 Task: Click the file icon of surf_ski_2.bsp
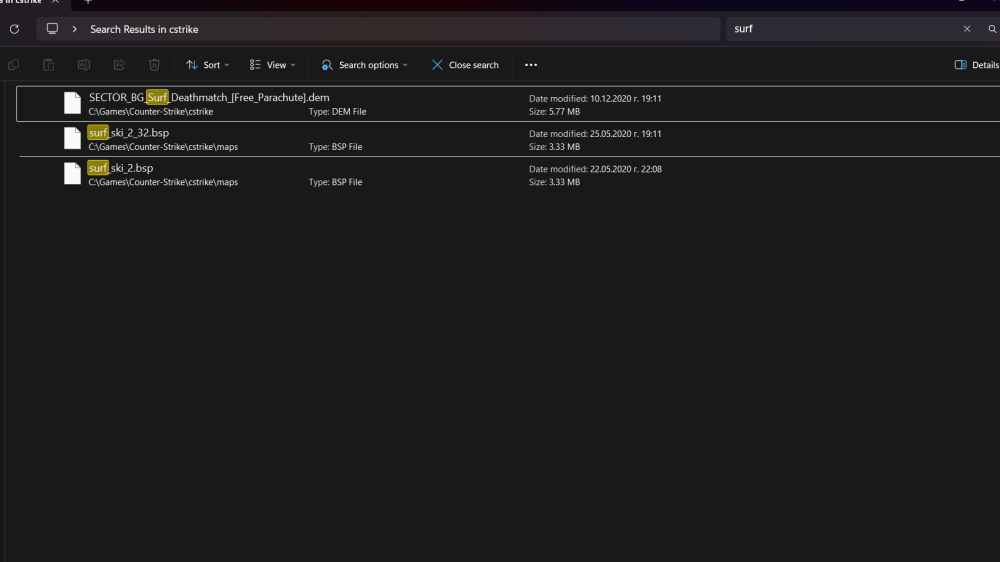click(x=72, y=174)
